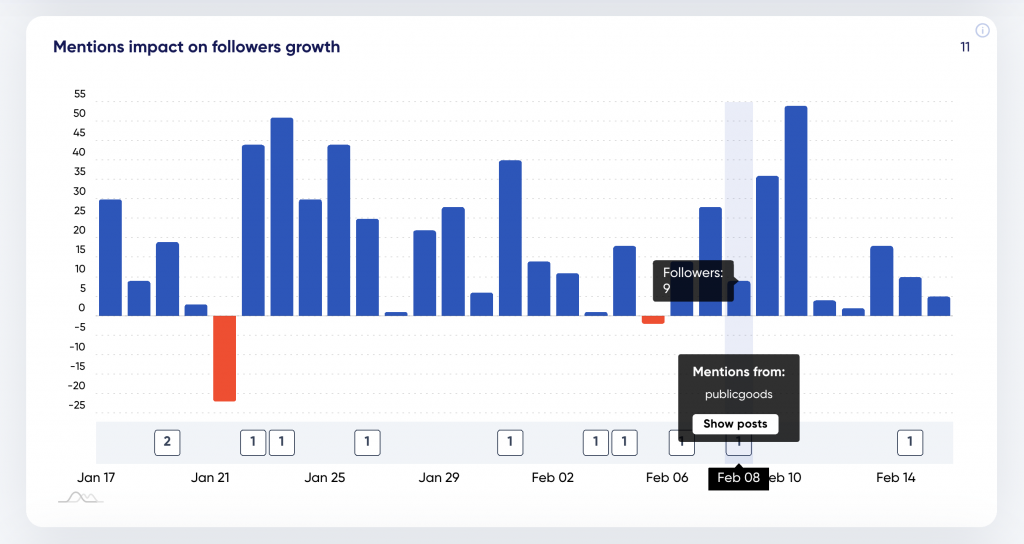Click the last blue bar on the right

939,306
